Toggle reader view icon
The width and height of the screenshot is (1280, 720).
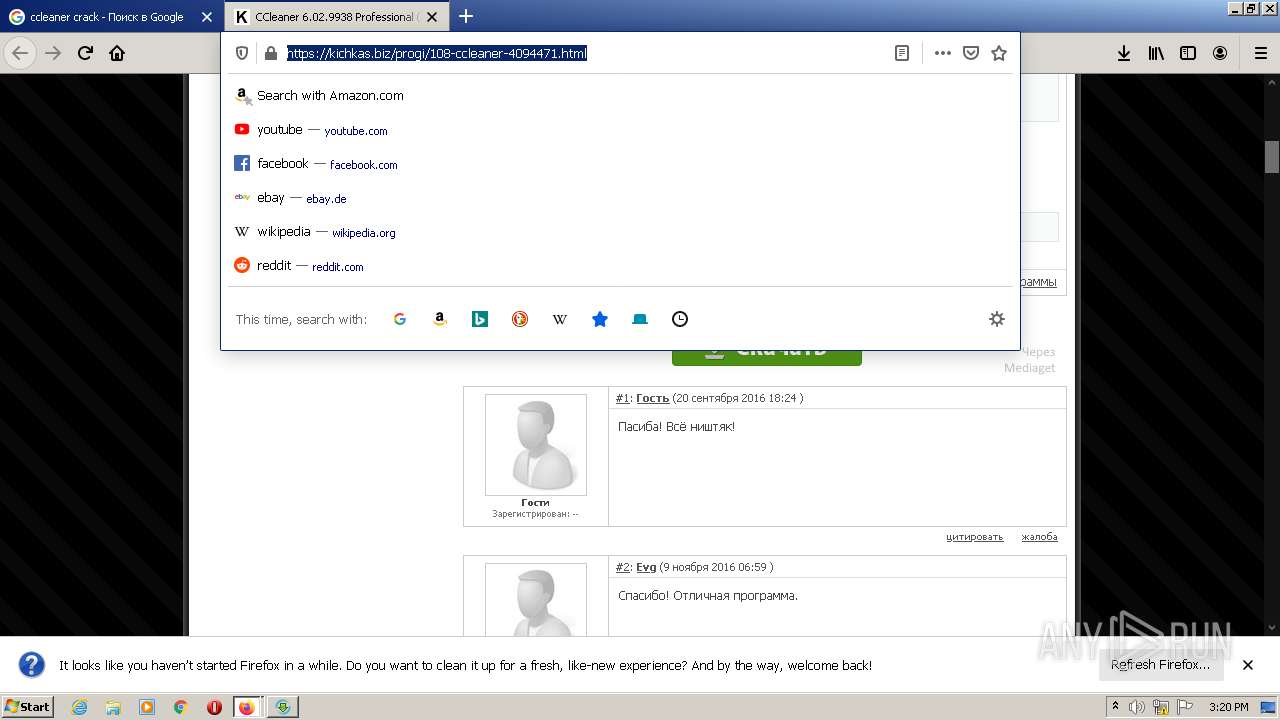pyautogui.click(x=902, y=53)
